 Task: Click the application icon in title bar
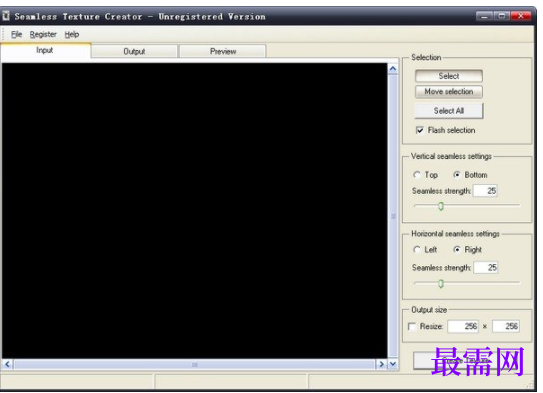click(6, 16)
